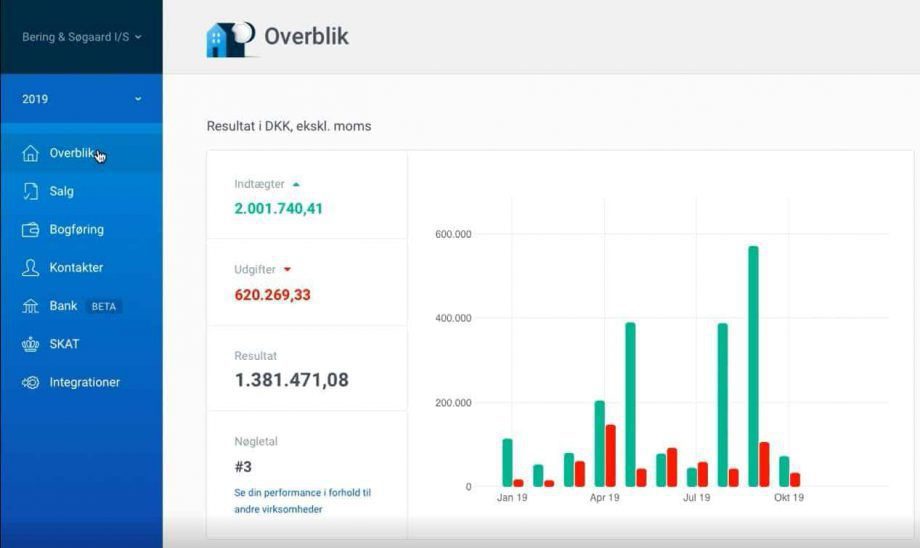Viewport: 920px width, 548px height.
Task: Expand the Bering & Søgaard I/S company dropdown
Action: [82, 37]
